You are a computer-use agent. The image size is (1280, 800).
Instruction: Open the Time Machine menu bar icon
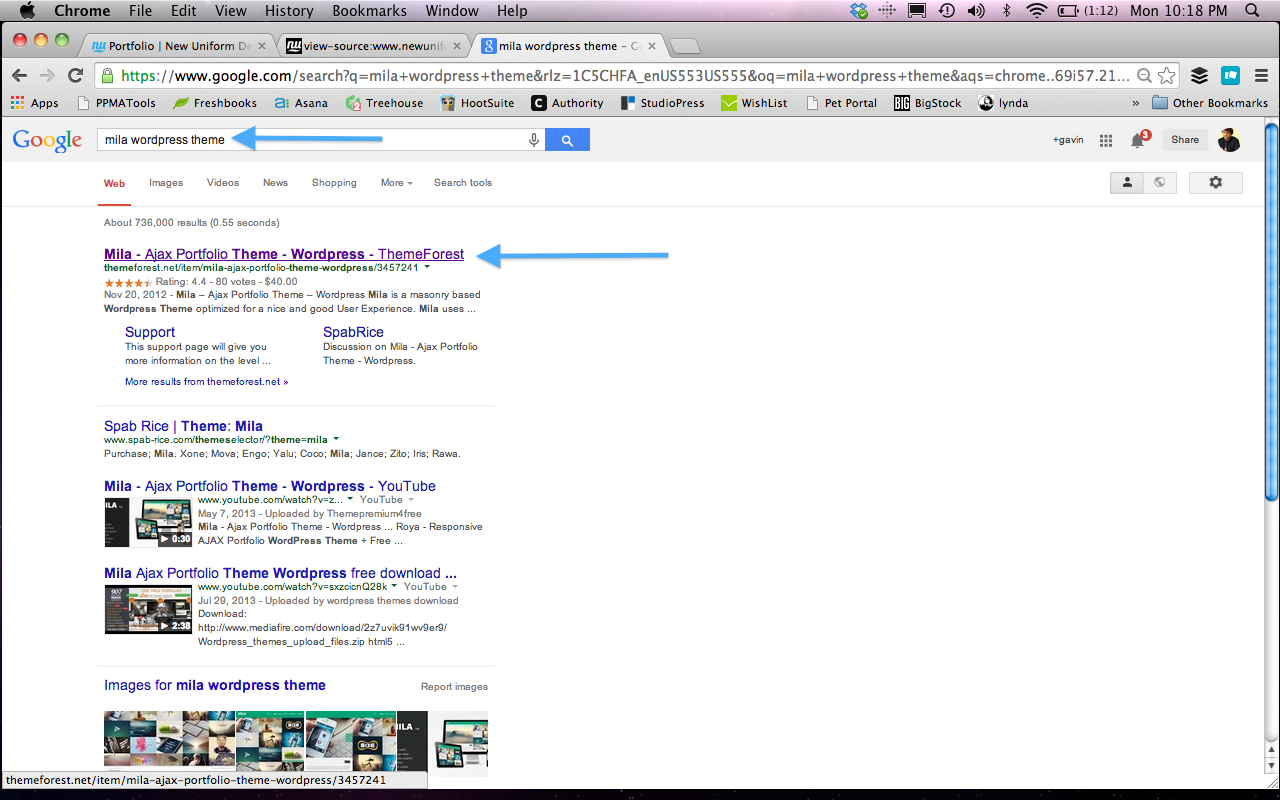[x=946, y=11]
